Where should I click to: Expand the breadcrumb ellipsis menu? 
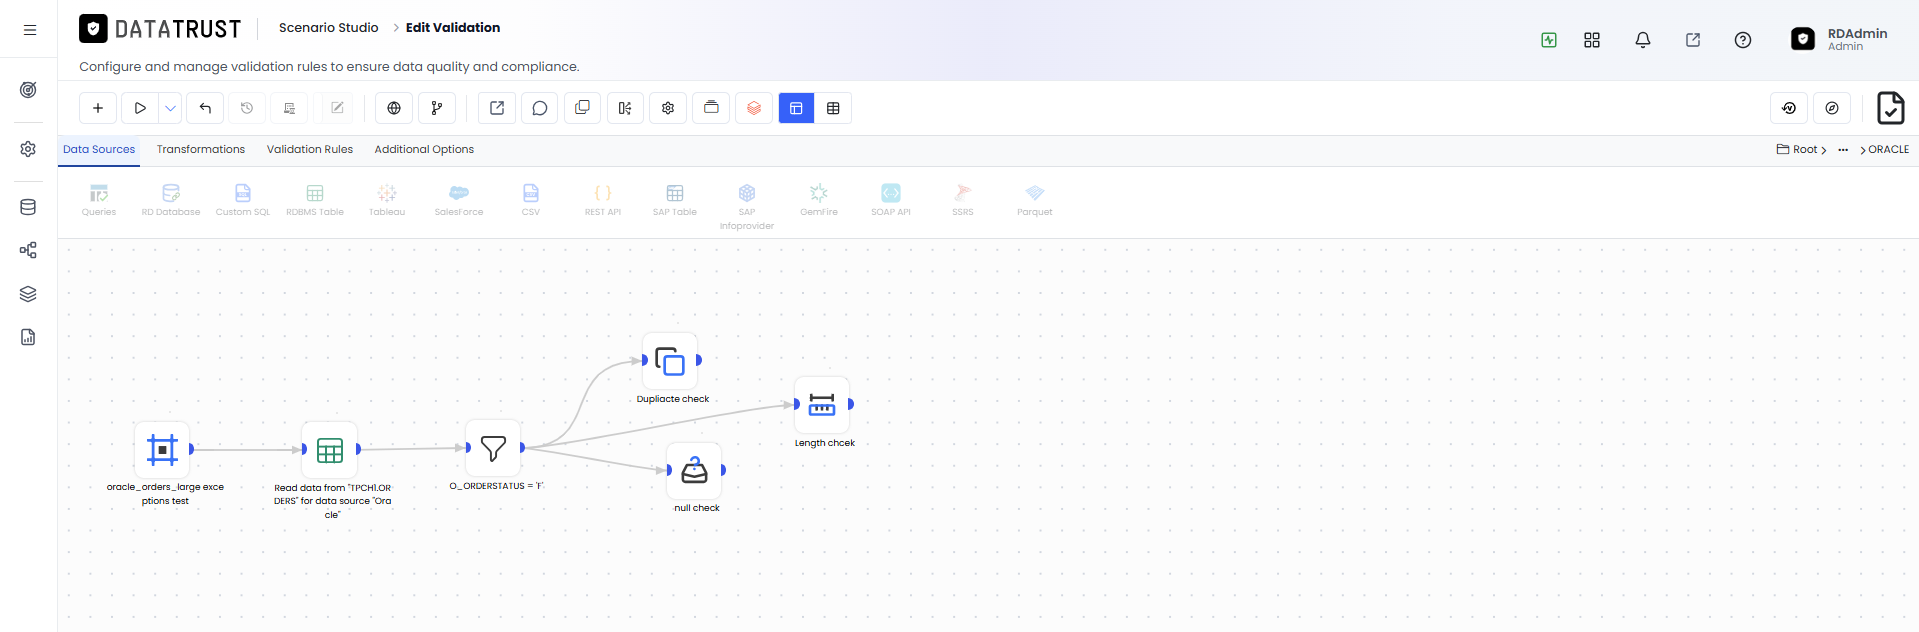click(1843, 149)
